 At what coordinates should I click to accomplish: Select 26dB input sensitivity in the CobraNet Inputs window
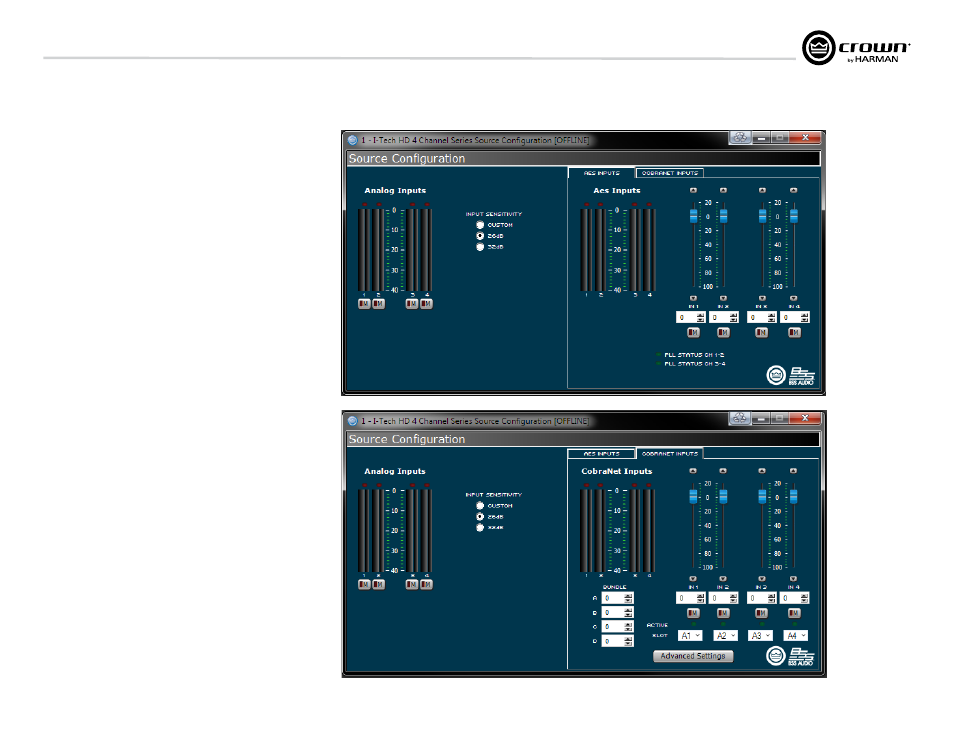(x=480, y=517)
